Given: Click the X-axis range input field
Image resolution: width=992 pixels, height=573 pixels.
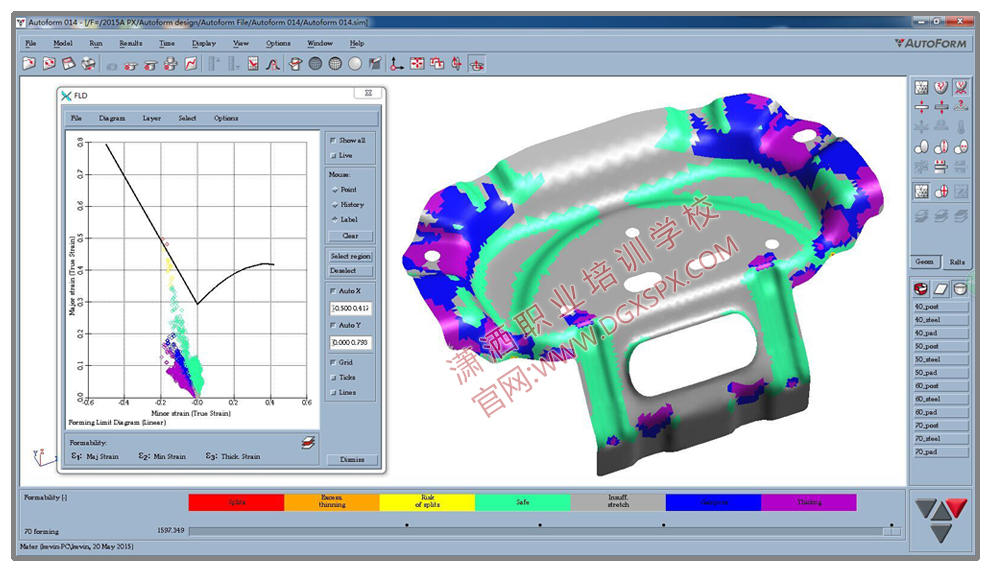Looking at the screenshot, I should point(350,308).
